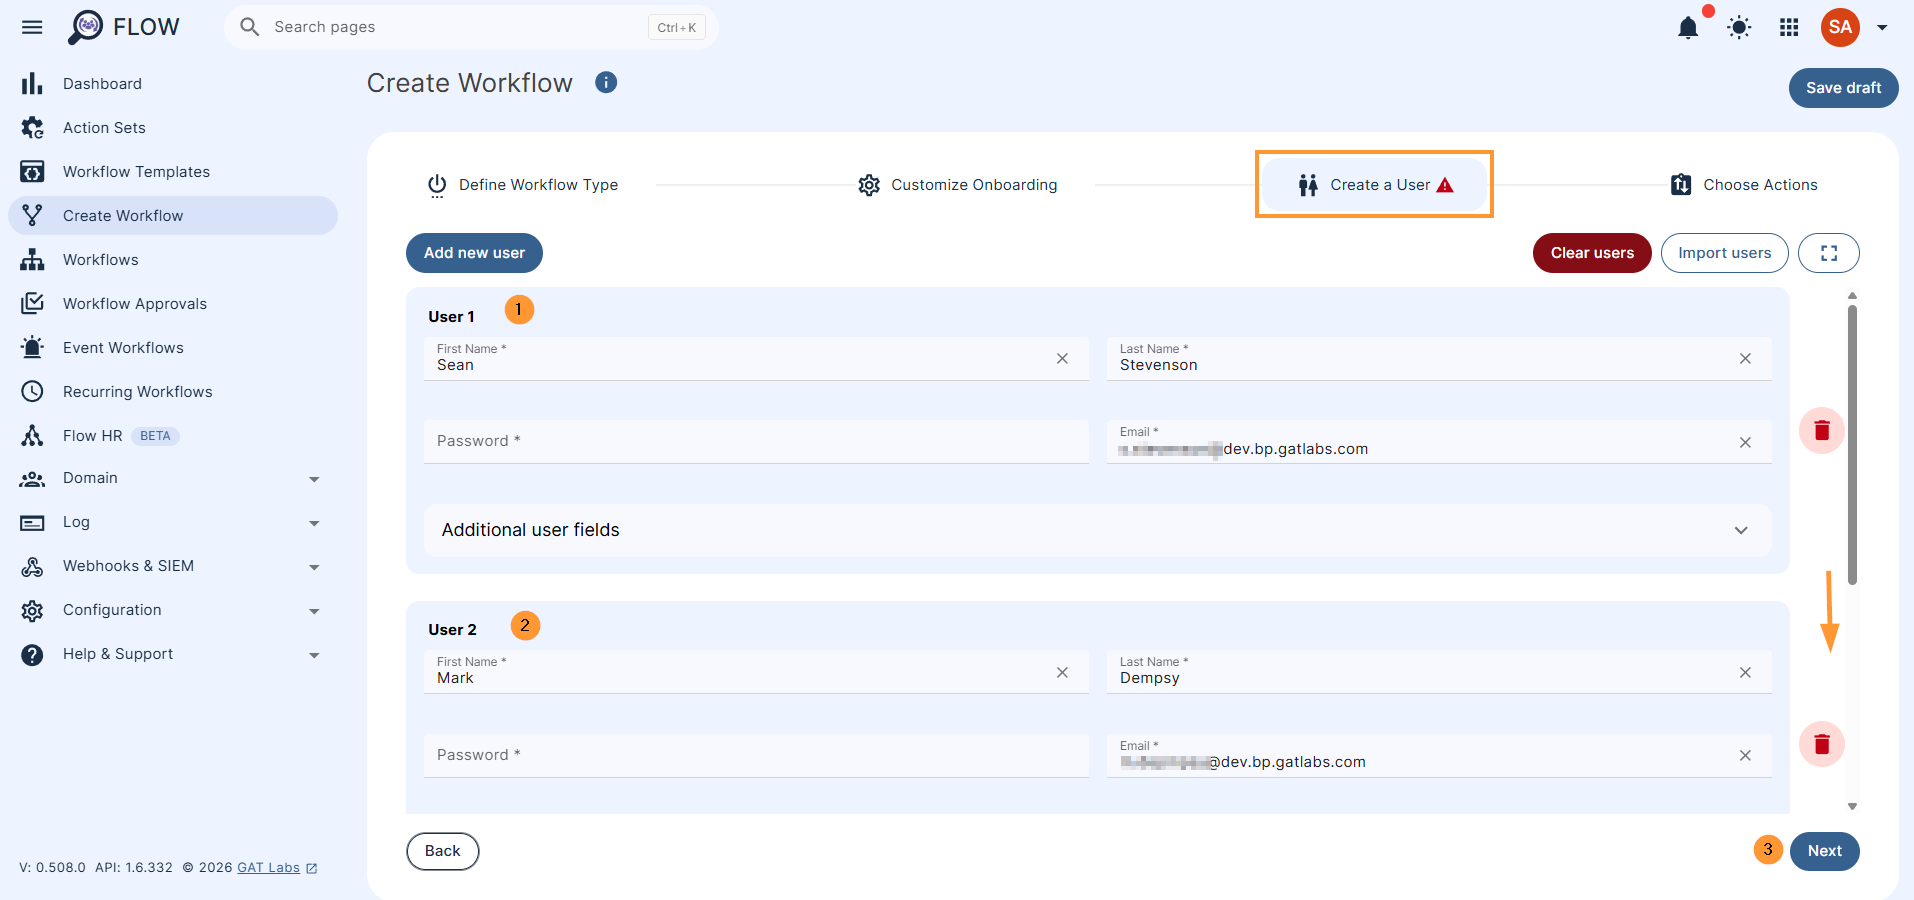Viewport: 1914px width, 900px height.
Task: Expand the account dropdown arrow
Action: tap(1882, 28)
